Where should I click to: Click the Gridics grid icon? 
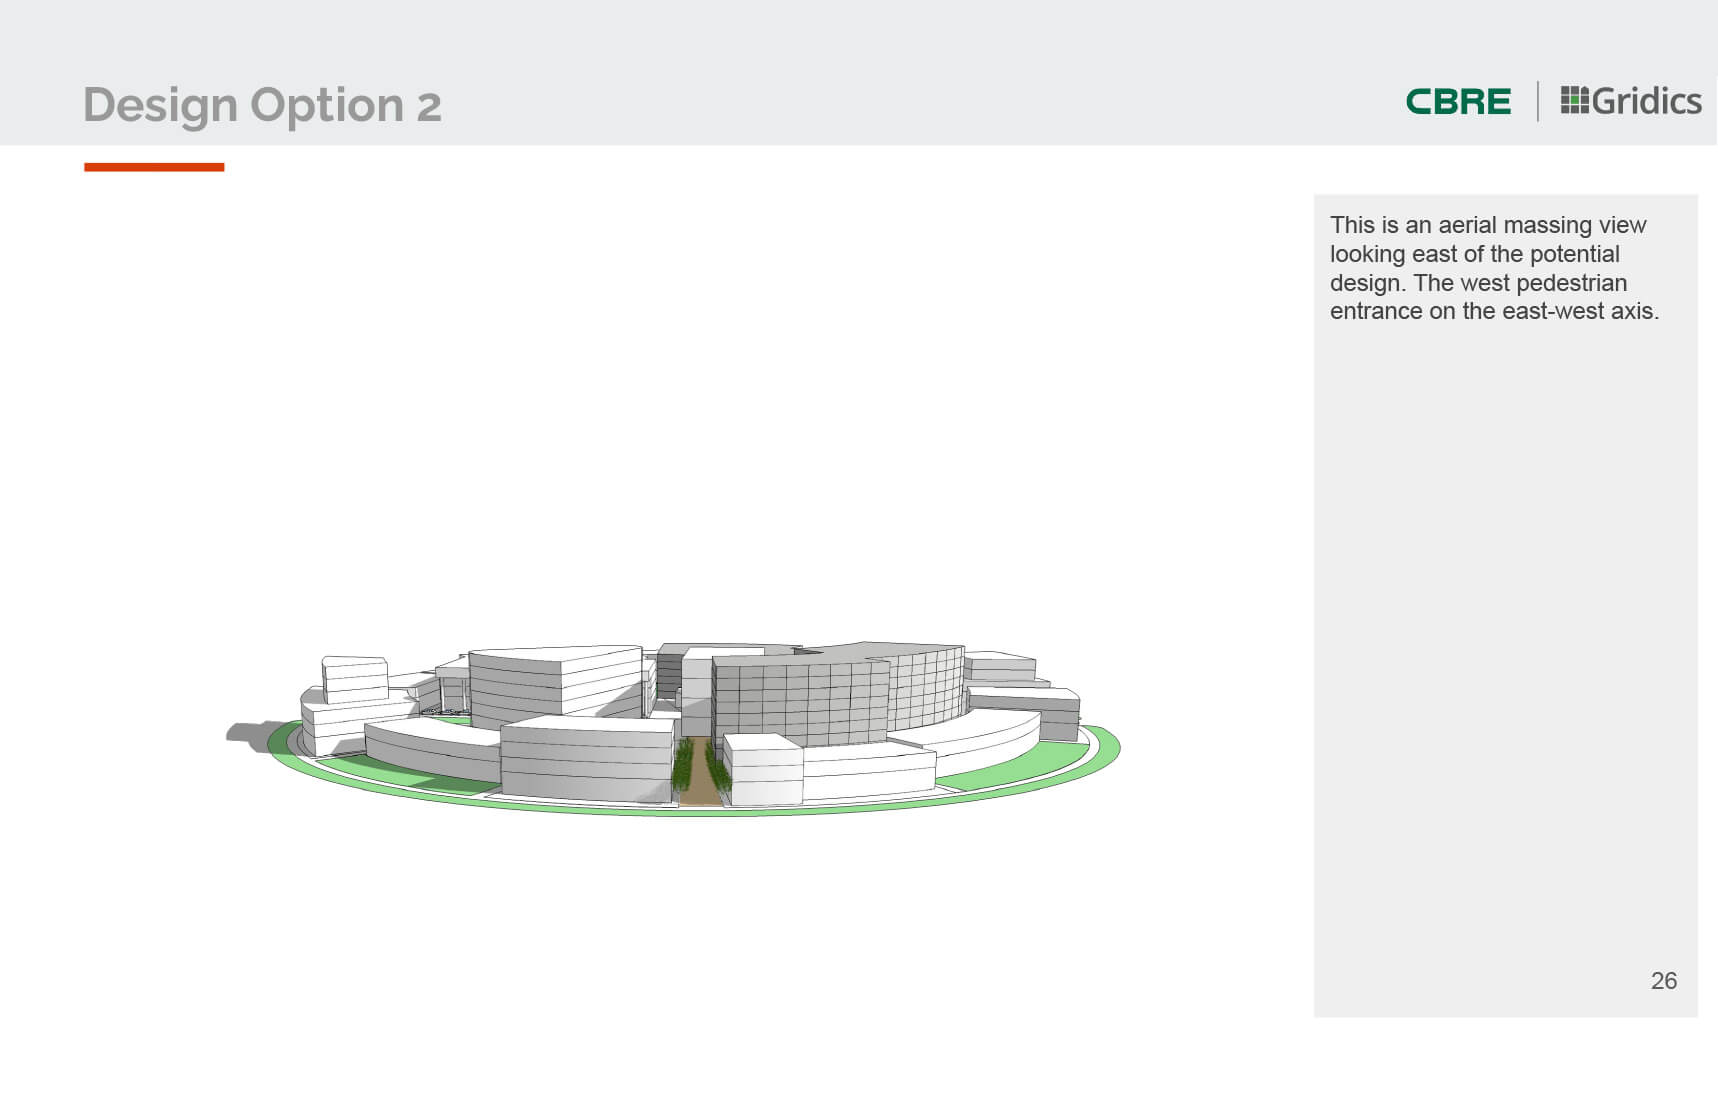click(x=1574, y=100)
